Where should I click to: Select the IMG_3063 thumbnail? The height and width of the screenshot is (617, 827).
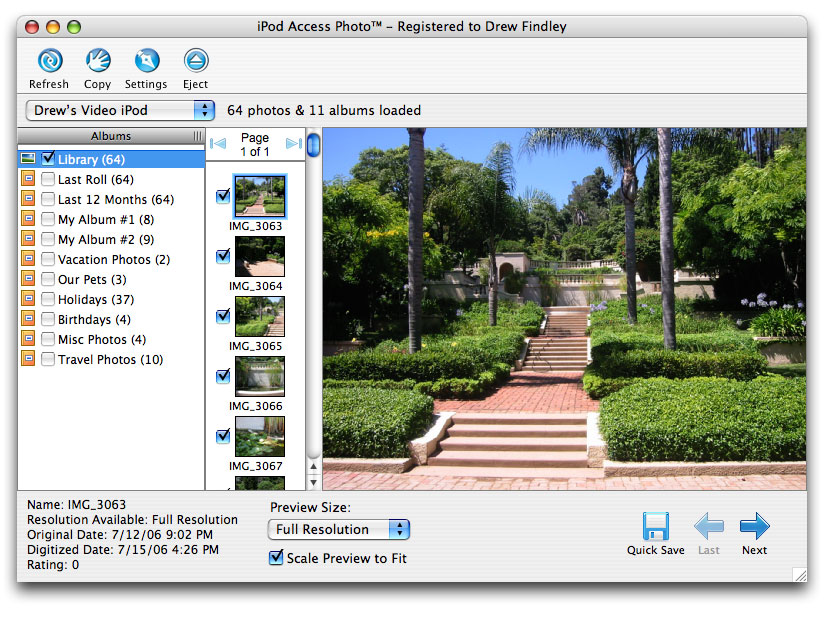click(x=259, y=196)
